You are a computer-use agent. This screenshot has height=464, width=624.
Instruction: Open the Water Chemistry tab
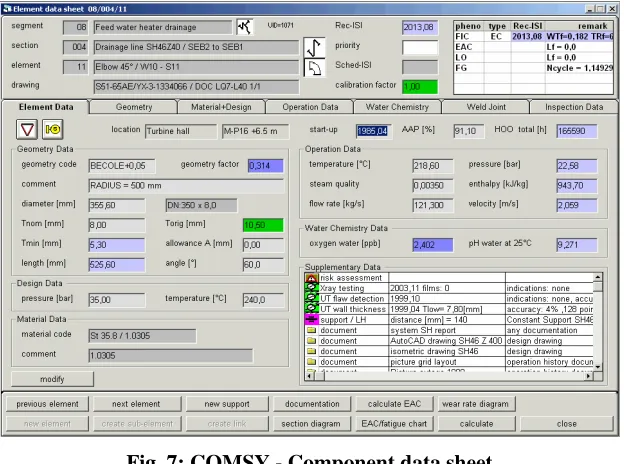pyautogui.click(x=397, y=107)
